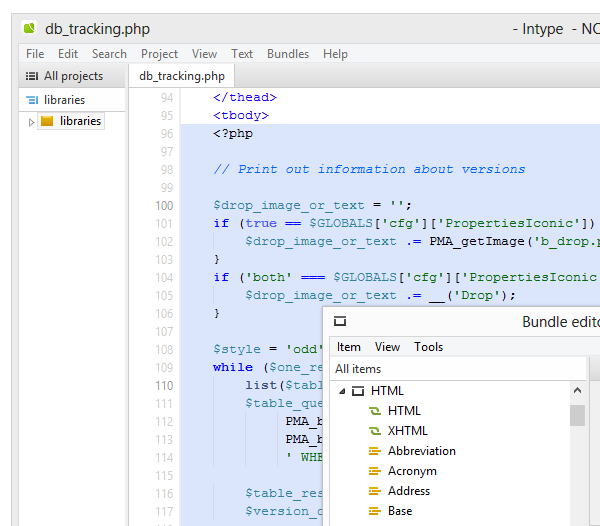Screen dimensions: 600x526
Task: Open the Bundles menu
Action: (x=288, y=54)
